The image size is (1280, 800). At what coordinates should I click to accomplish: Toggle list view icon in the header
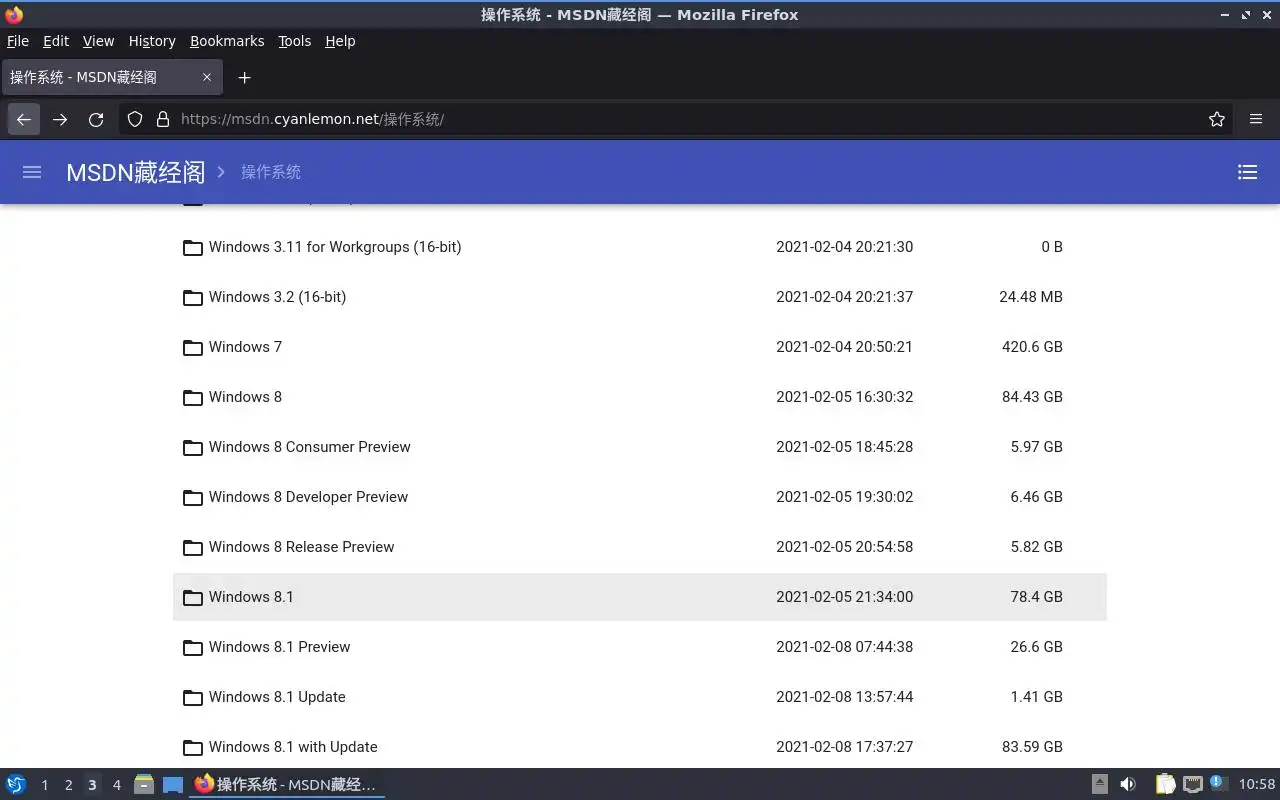click(1247, 172)
